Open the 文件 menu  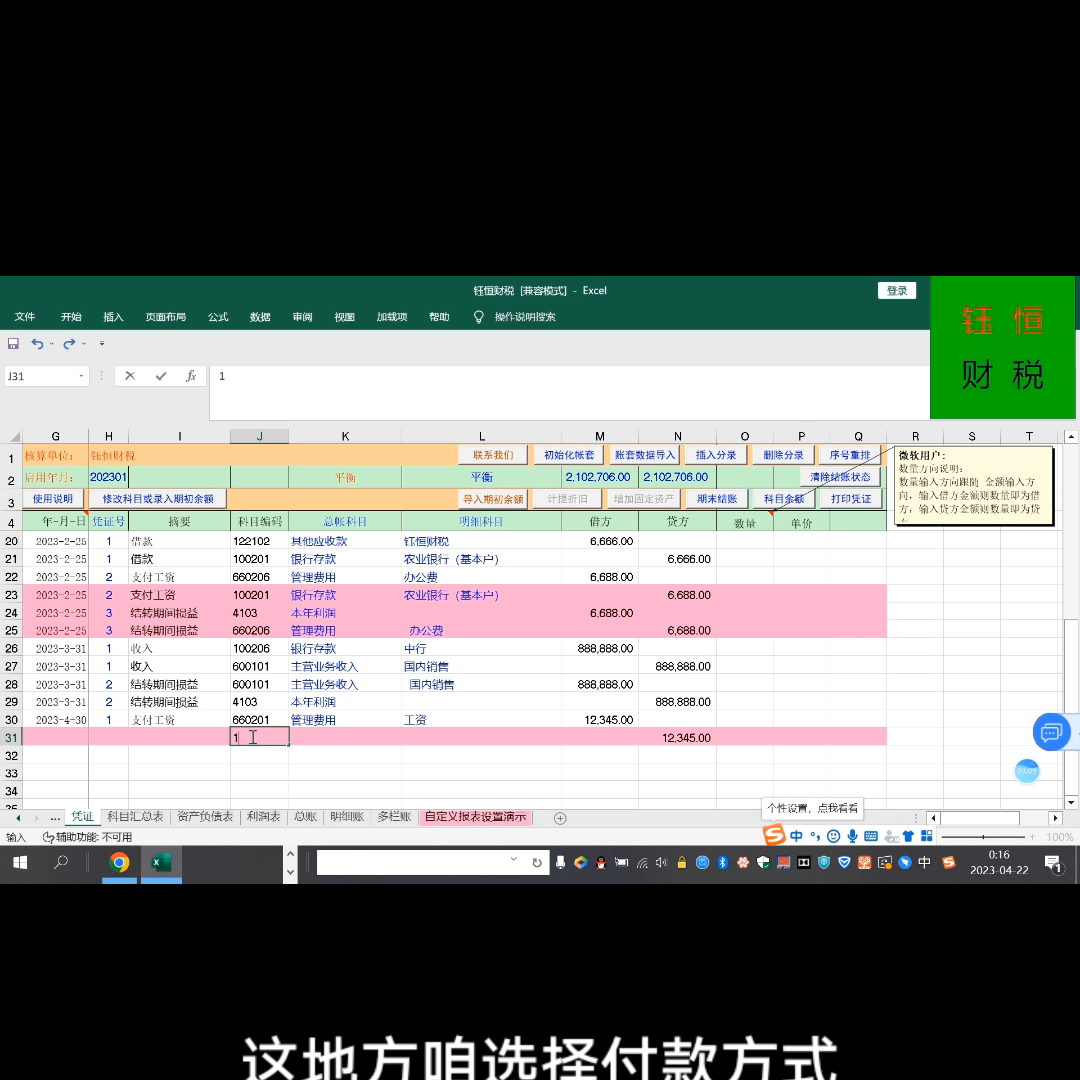(25, 317)
